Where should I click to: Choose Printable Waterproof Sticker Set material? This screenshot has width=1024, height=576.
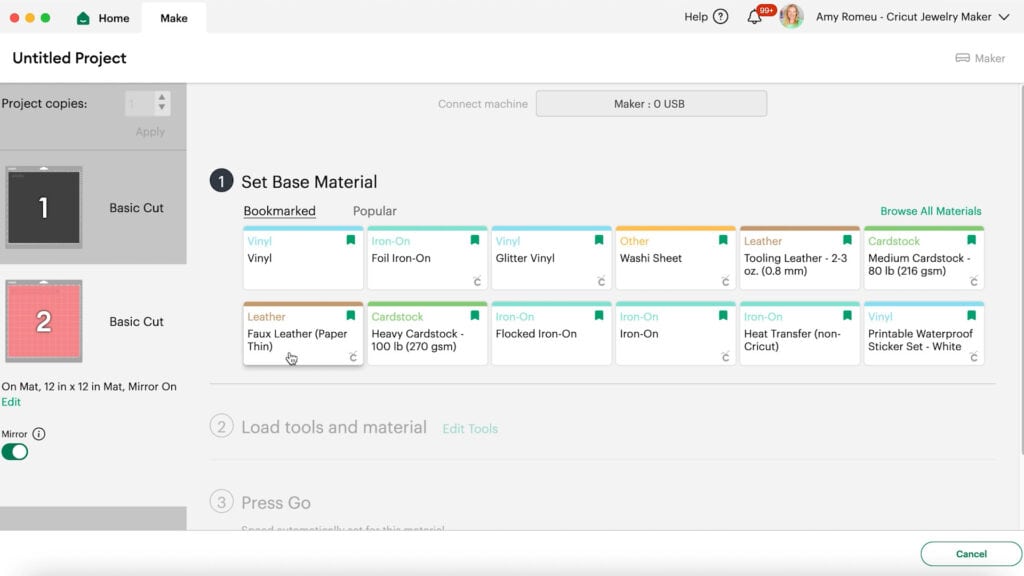(x=923, y=334)
